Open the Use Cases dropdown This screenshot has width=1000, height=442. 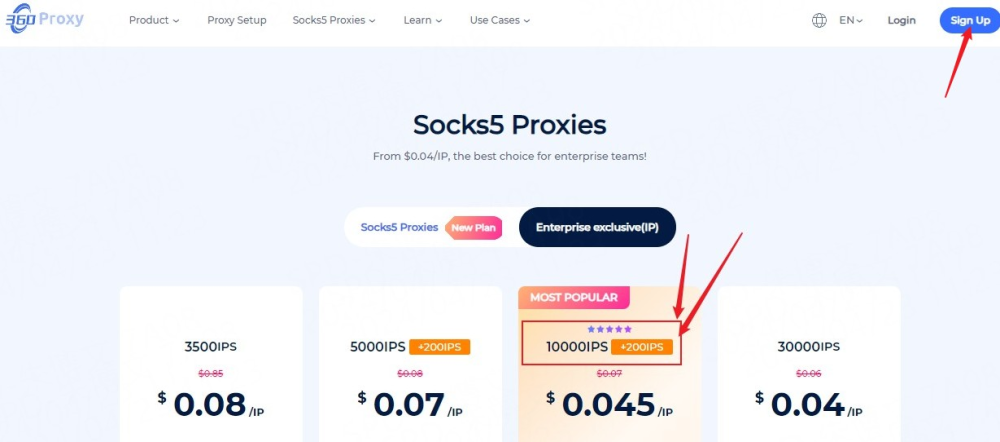pyautogui.click(x=500, y=20)
